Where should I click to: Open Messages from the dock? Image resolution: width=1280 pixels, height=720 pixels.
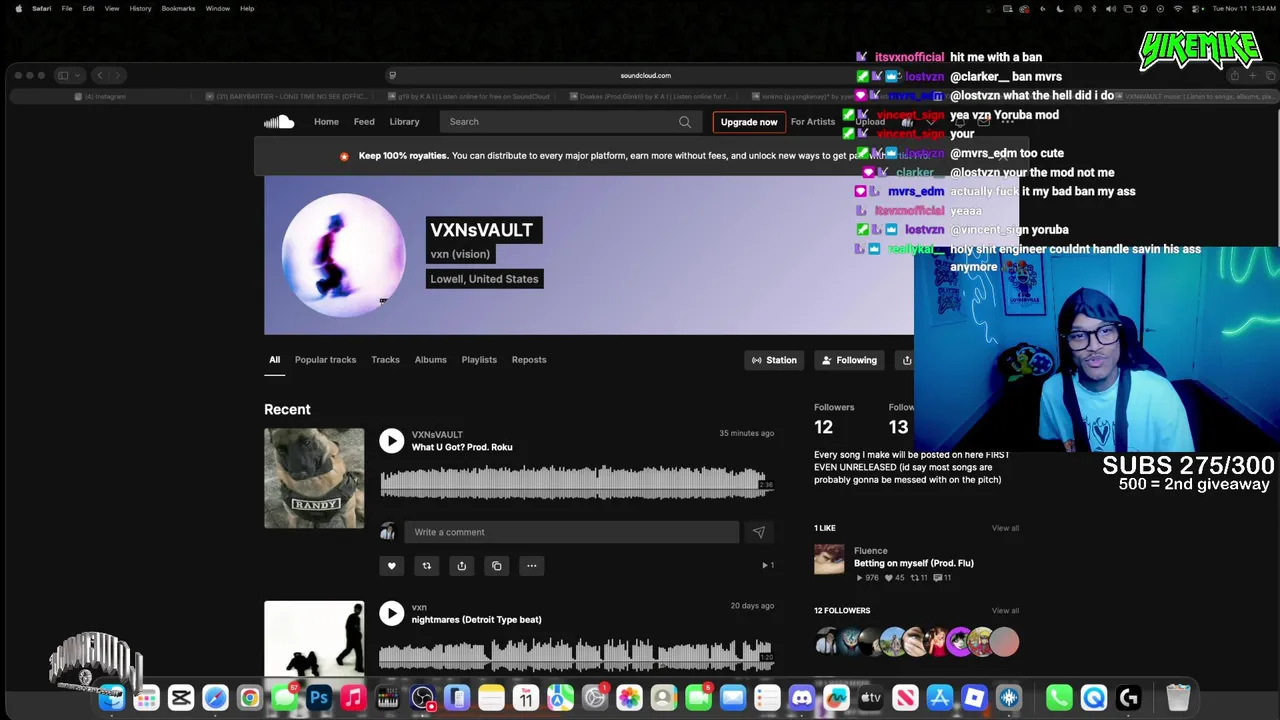pos(284,697)
